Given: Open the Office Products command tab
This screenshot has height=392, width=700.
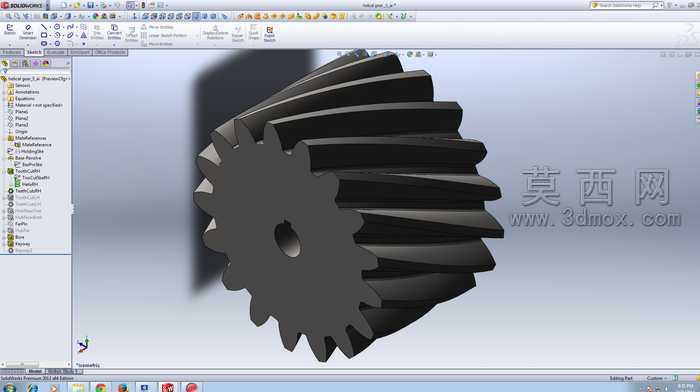Looking at the screenshot, I should click(110, 52).
